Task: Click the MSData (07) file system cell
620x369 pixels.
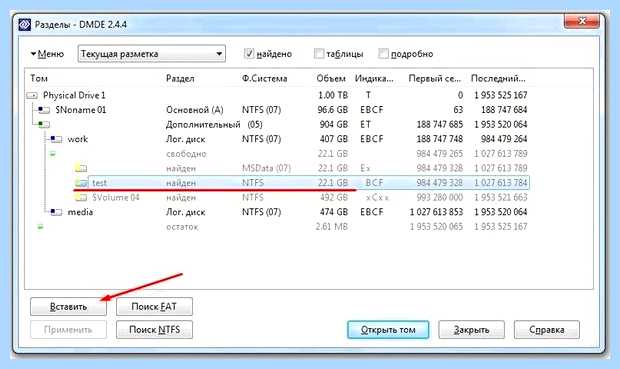Action: click(x=266, y=168)
